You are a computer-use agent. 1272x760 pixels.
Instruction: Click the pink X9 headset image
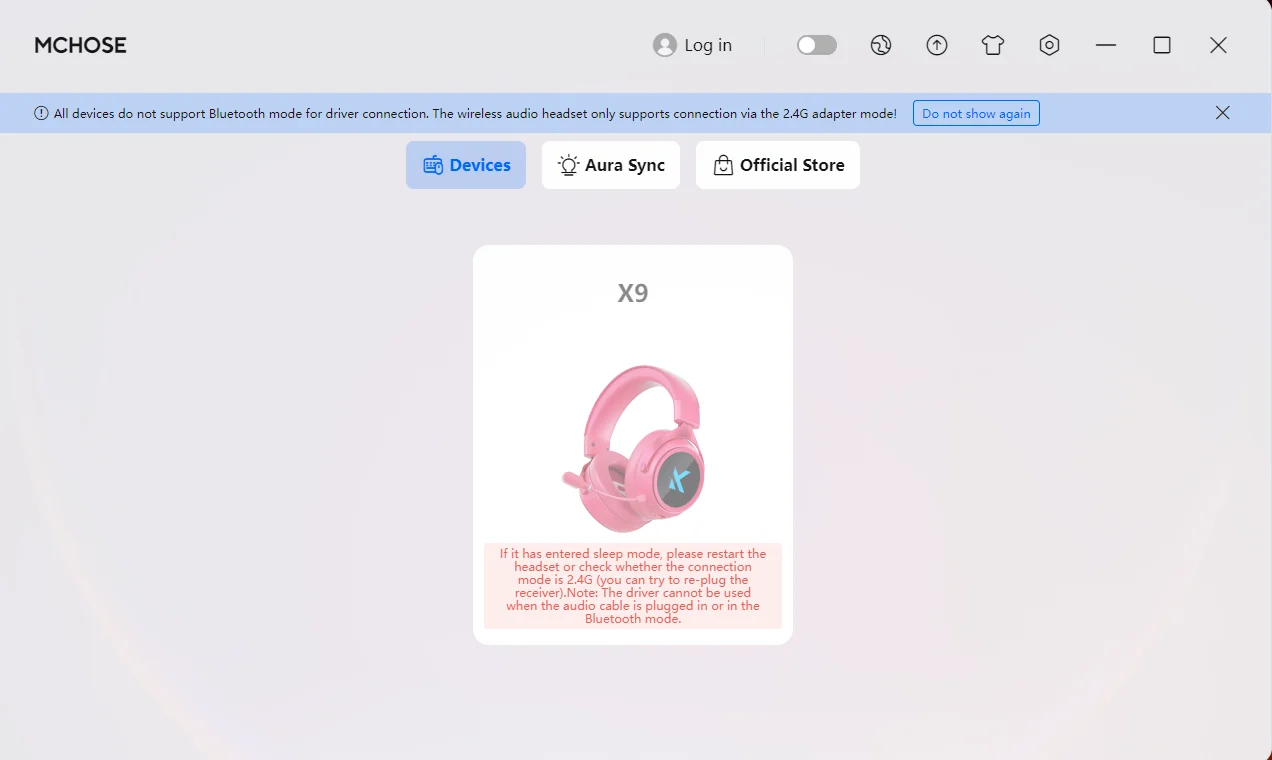coord(633,448)
